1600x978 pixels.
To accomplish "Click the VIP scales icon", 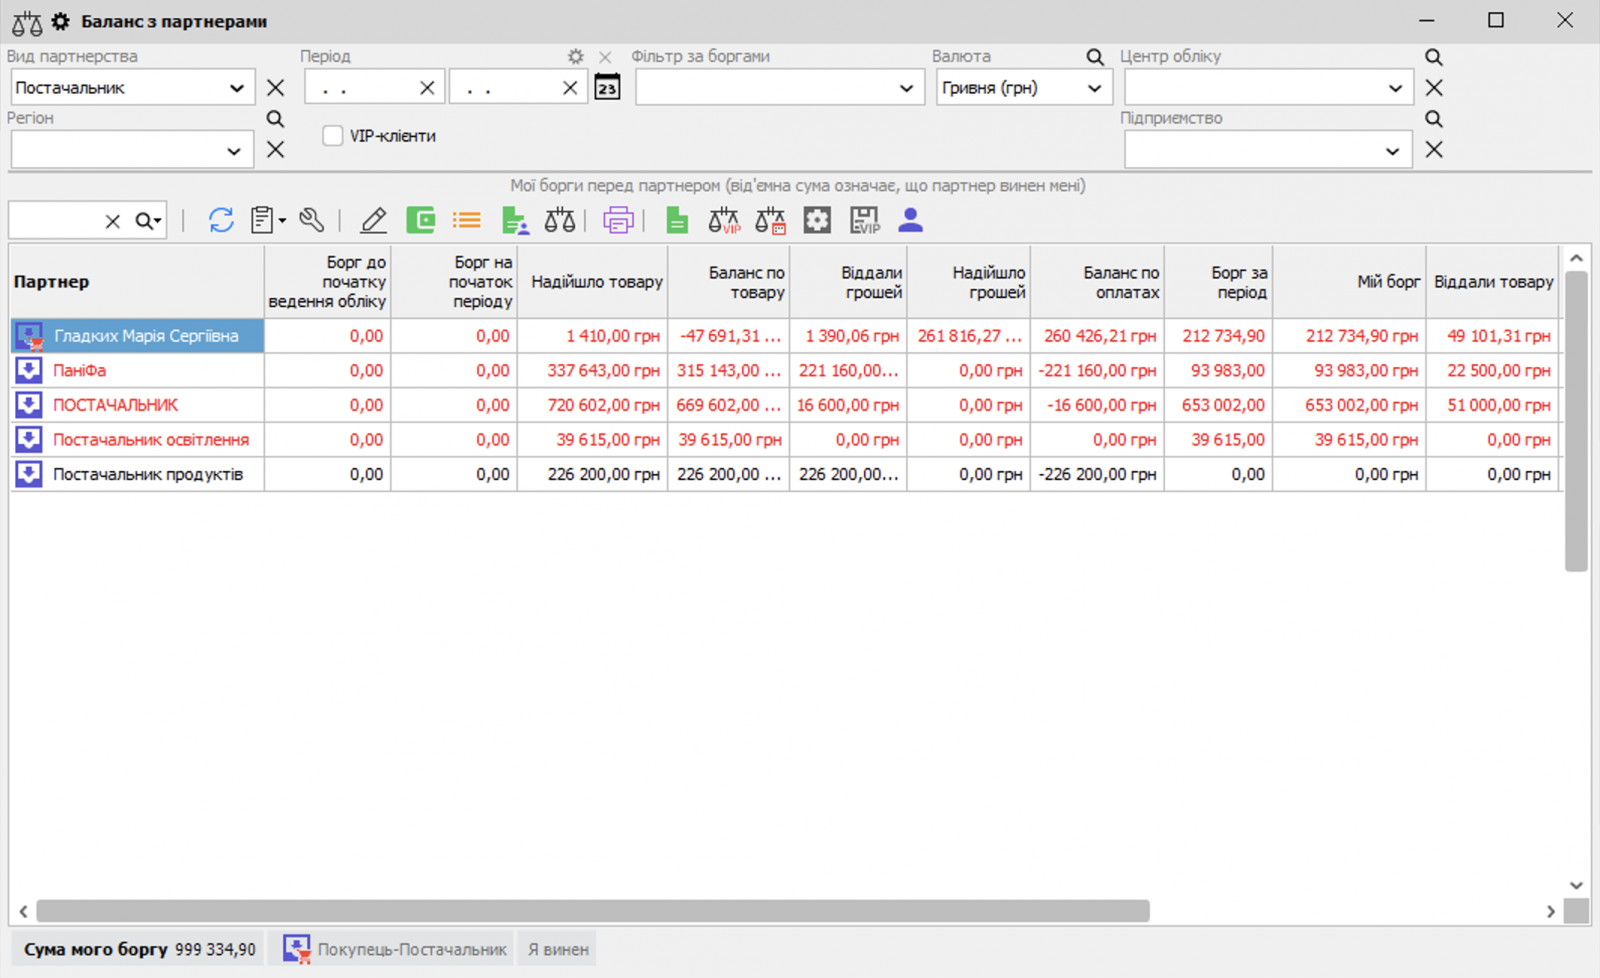I will (723, 220).
